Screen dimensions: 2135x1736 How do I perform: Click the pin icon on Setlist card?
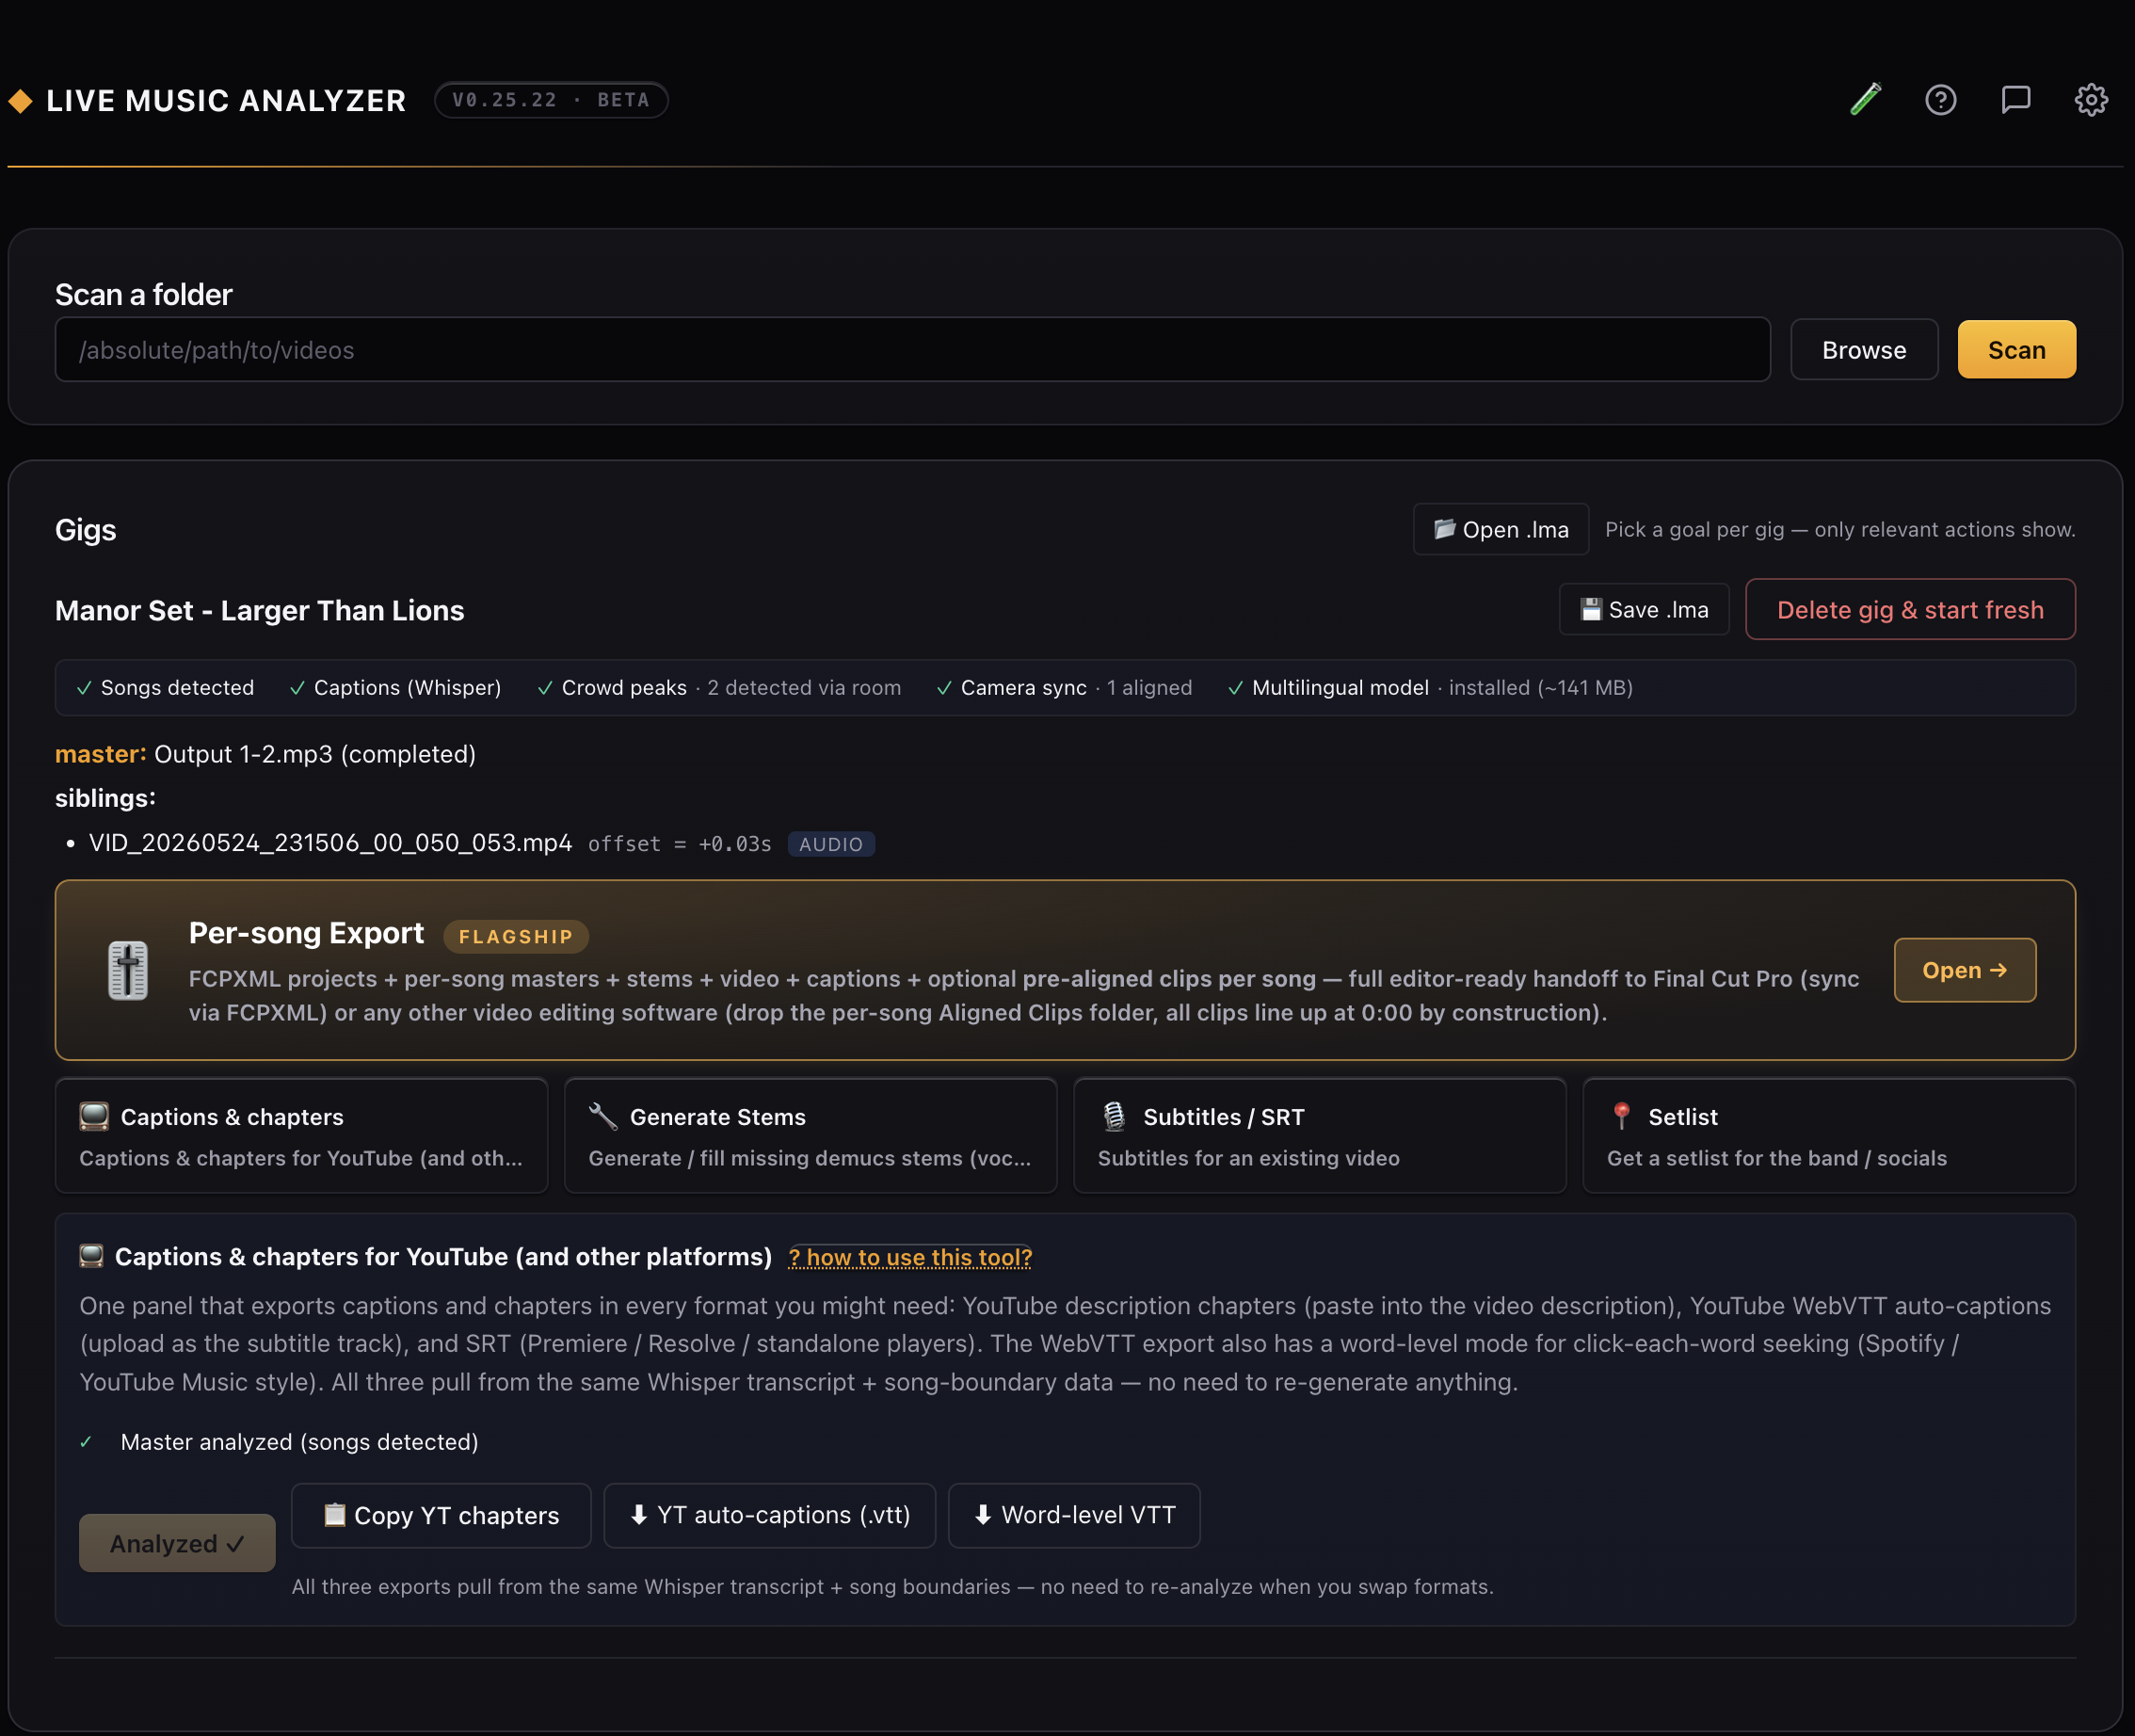pos(1622,1116)
